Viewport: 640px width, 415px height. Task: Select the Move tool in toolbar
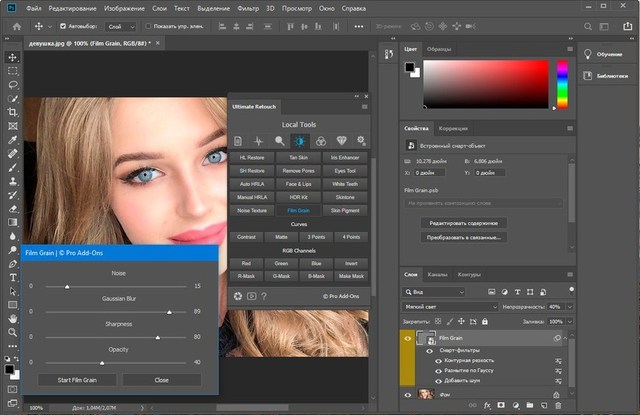coord(13,58)
